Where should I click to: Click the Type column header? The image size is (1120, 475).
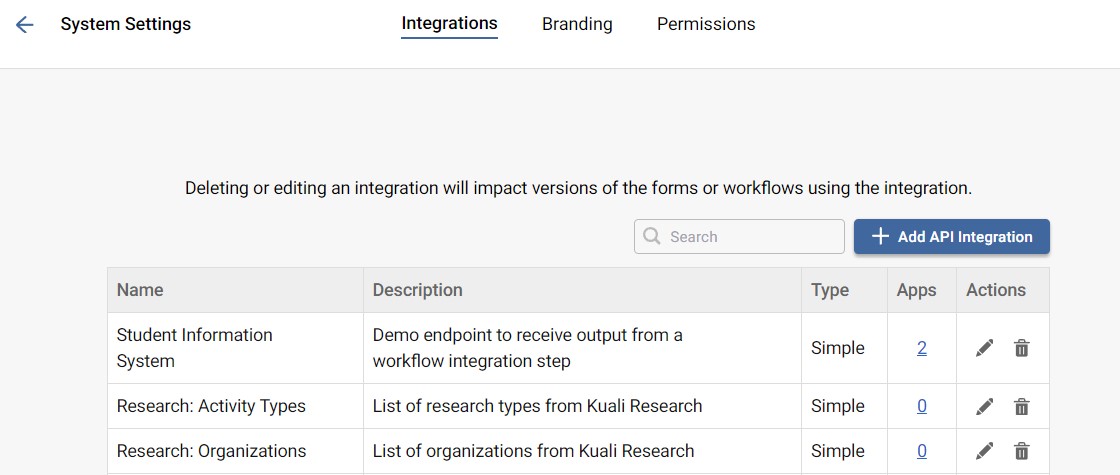830,290
